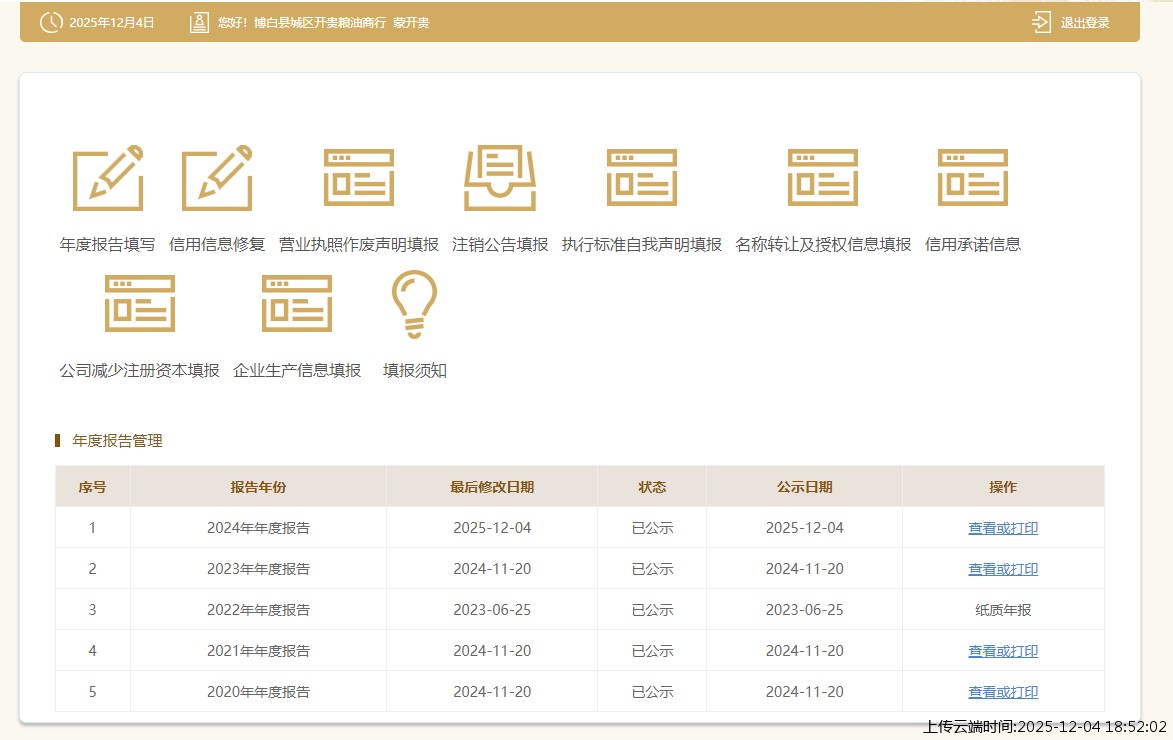Click the 报告年份 column header
Viewport: 1173px width, 740px height.
[x=258, y=487]
